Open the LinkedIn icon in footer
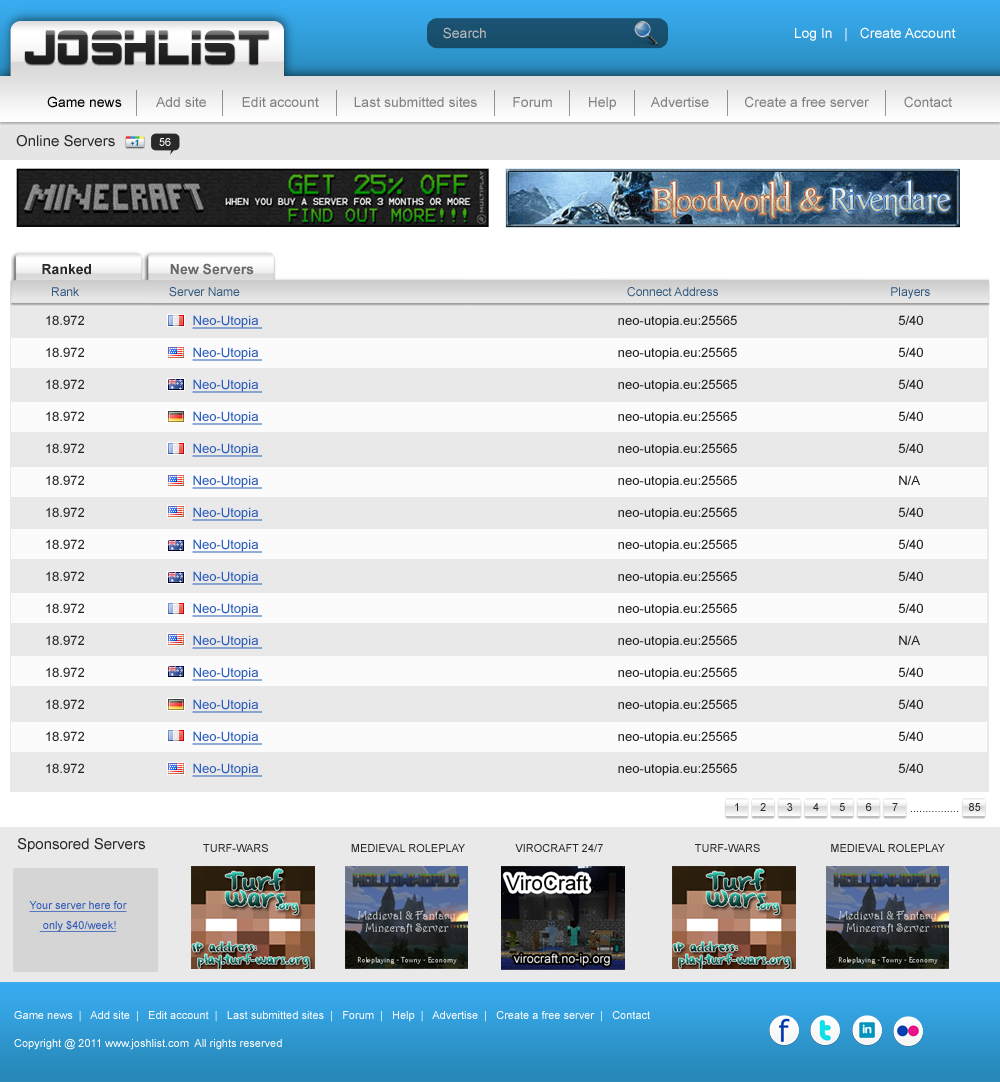Screen dimensions: 1000x1082 [867, 1030]
